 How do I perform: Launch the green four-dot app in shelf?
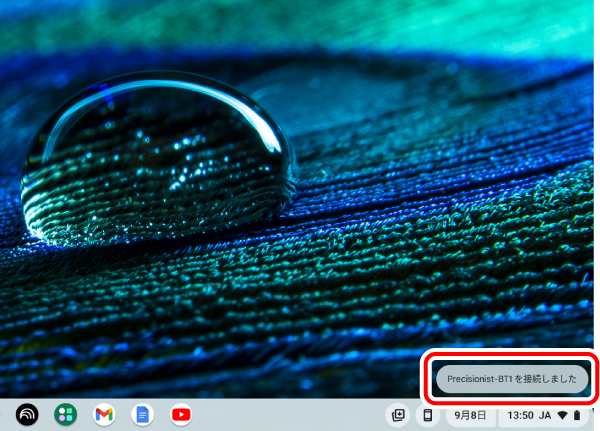(66, 414)
